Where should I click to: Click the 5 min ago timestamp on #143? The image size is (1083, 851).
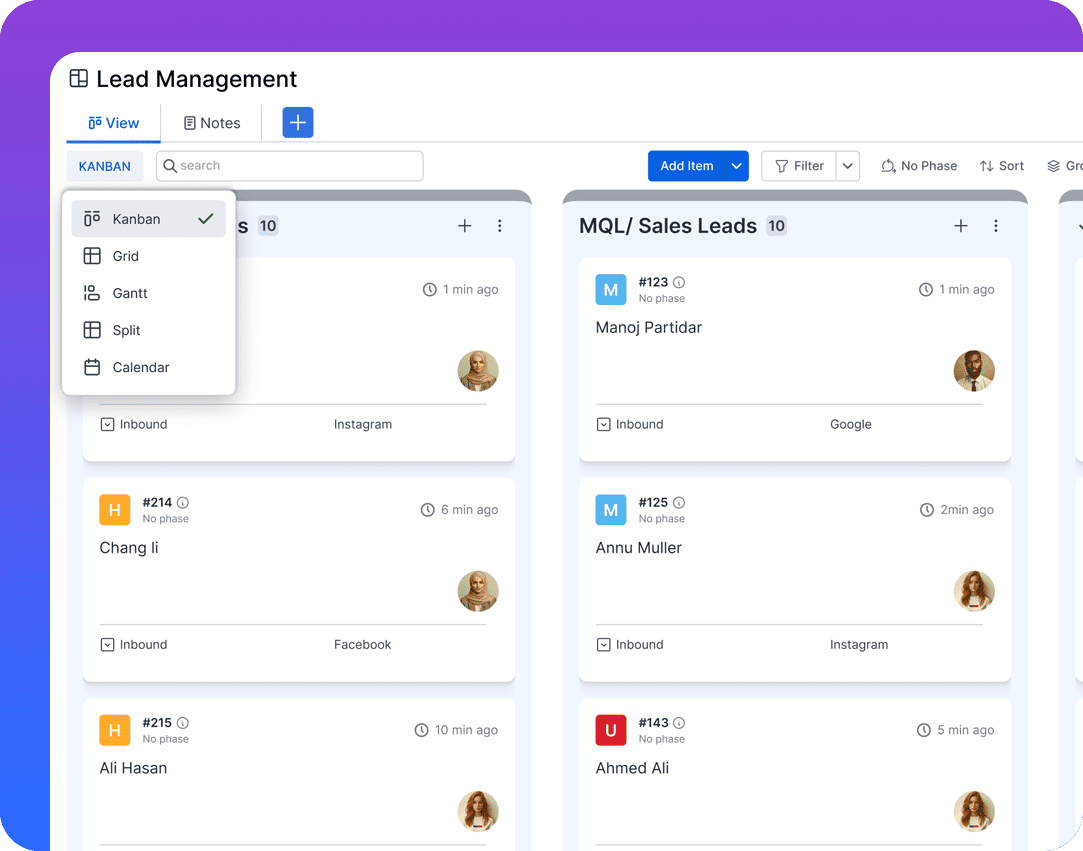pos(966,730)
